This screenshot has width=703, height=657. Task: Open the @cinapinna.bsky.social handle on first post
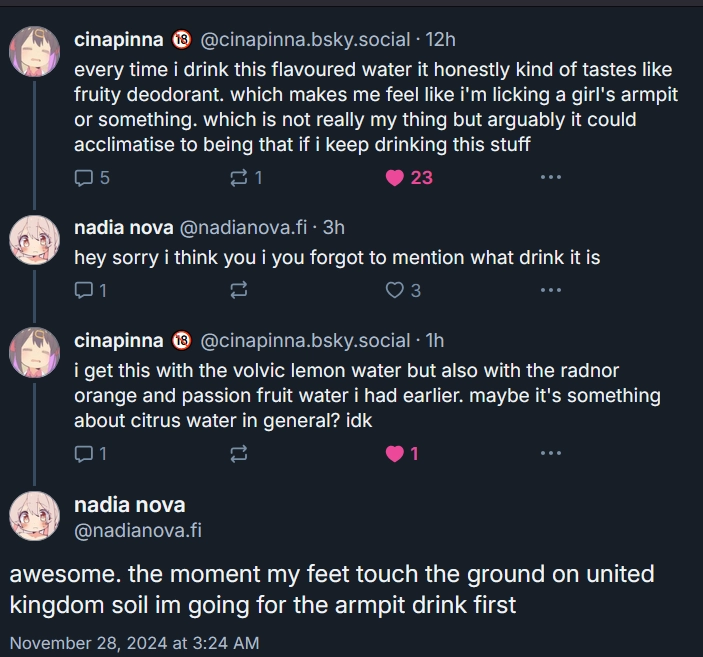[305, 40]
